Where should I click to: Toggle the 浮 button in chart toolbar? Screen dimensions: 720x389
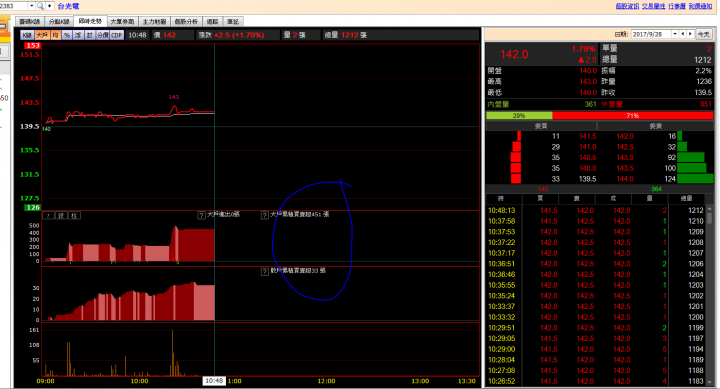point(78,35)
